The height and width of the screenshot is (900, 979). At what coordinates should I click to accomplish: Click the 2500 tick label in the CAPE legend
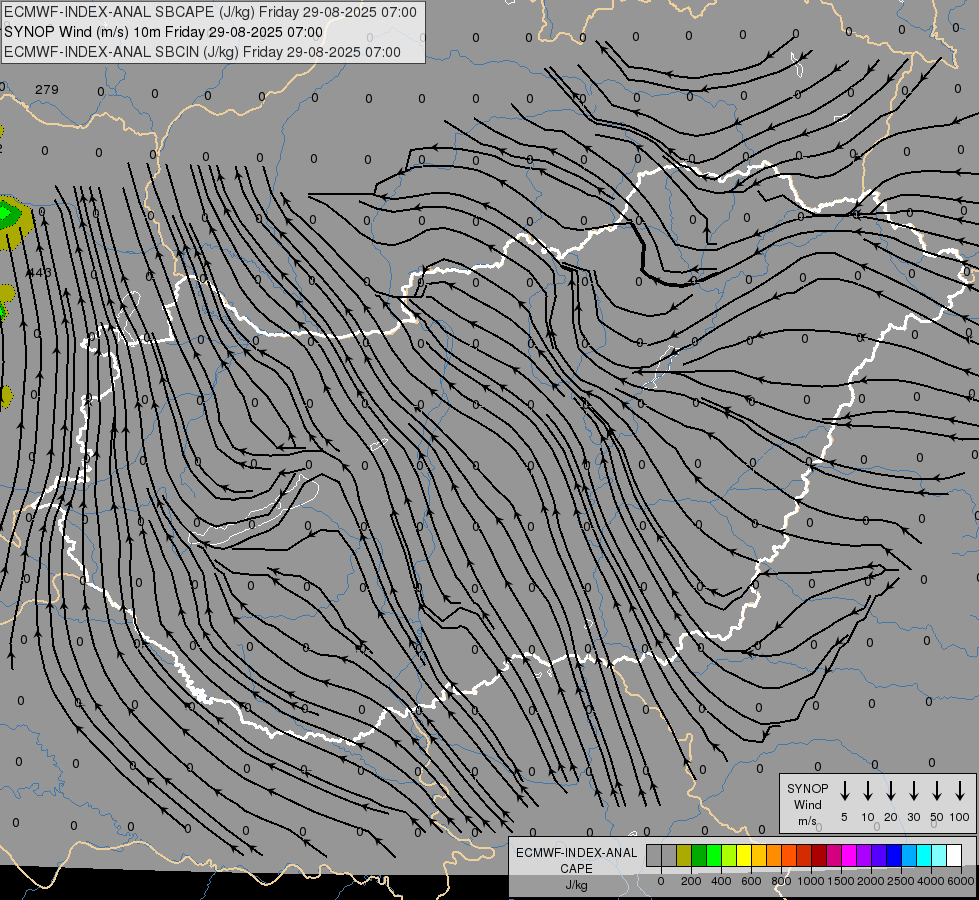click(x=901, y=881)
